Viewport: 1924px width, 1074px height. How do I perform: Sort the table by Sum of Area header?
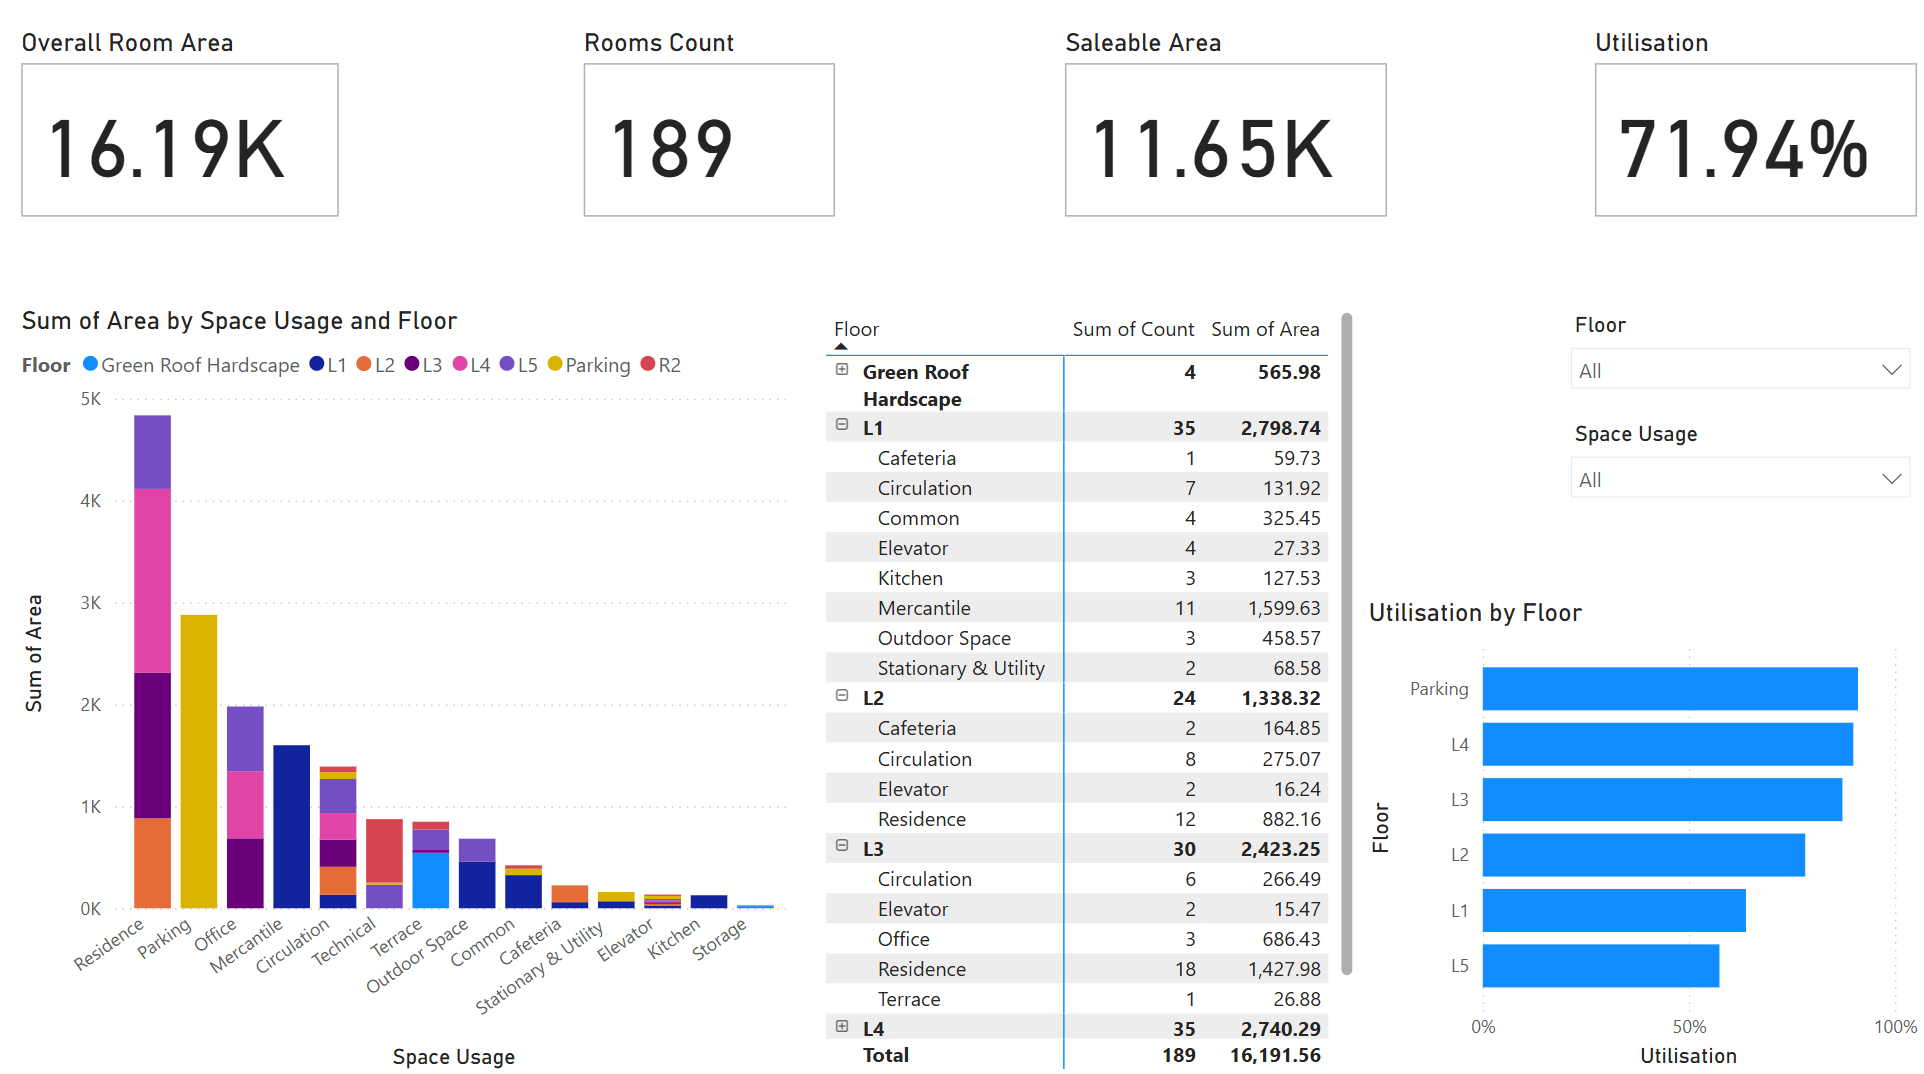point(1265,328)
